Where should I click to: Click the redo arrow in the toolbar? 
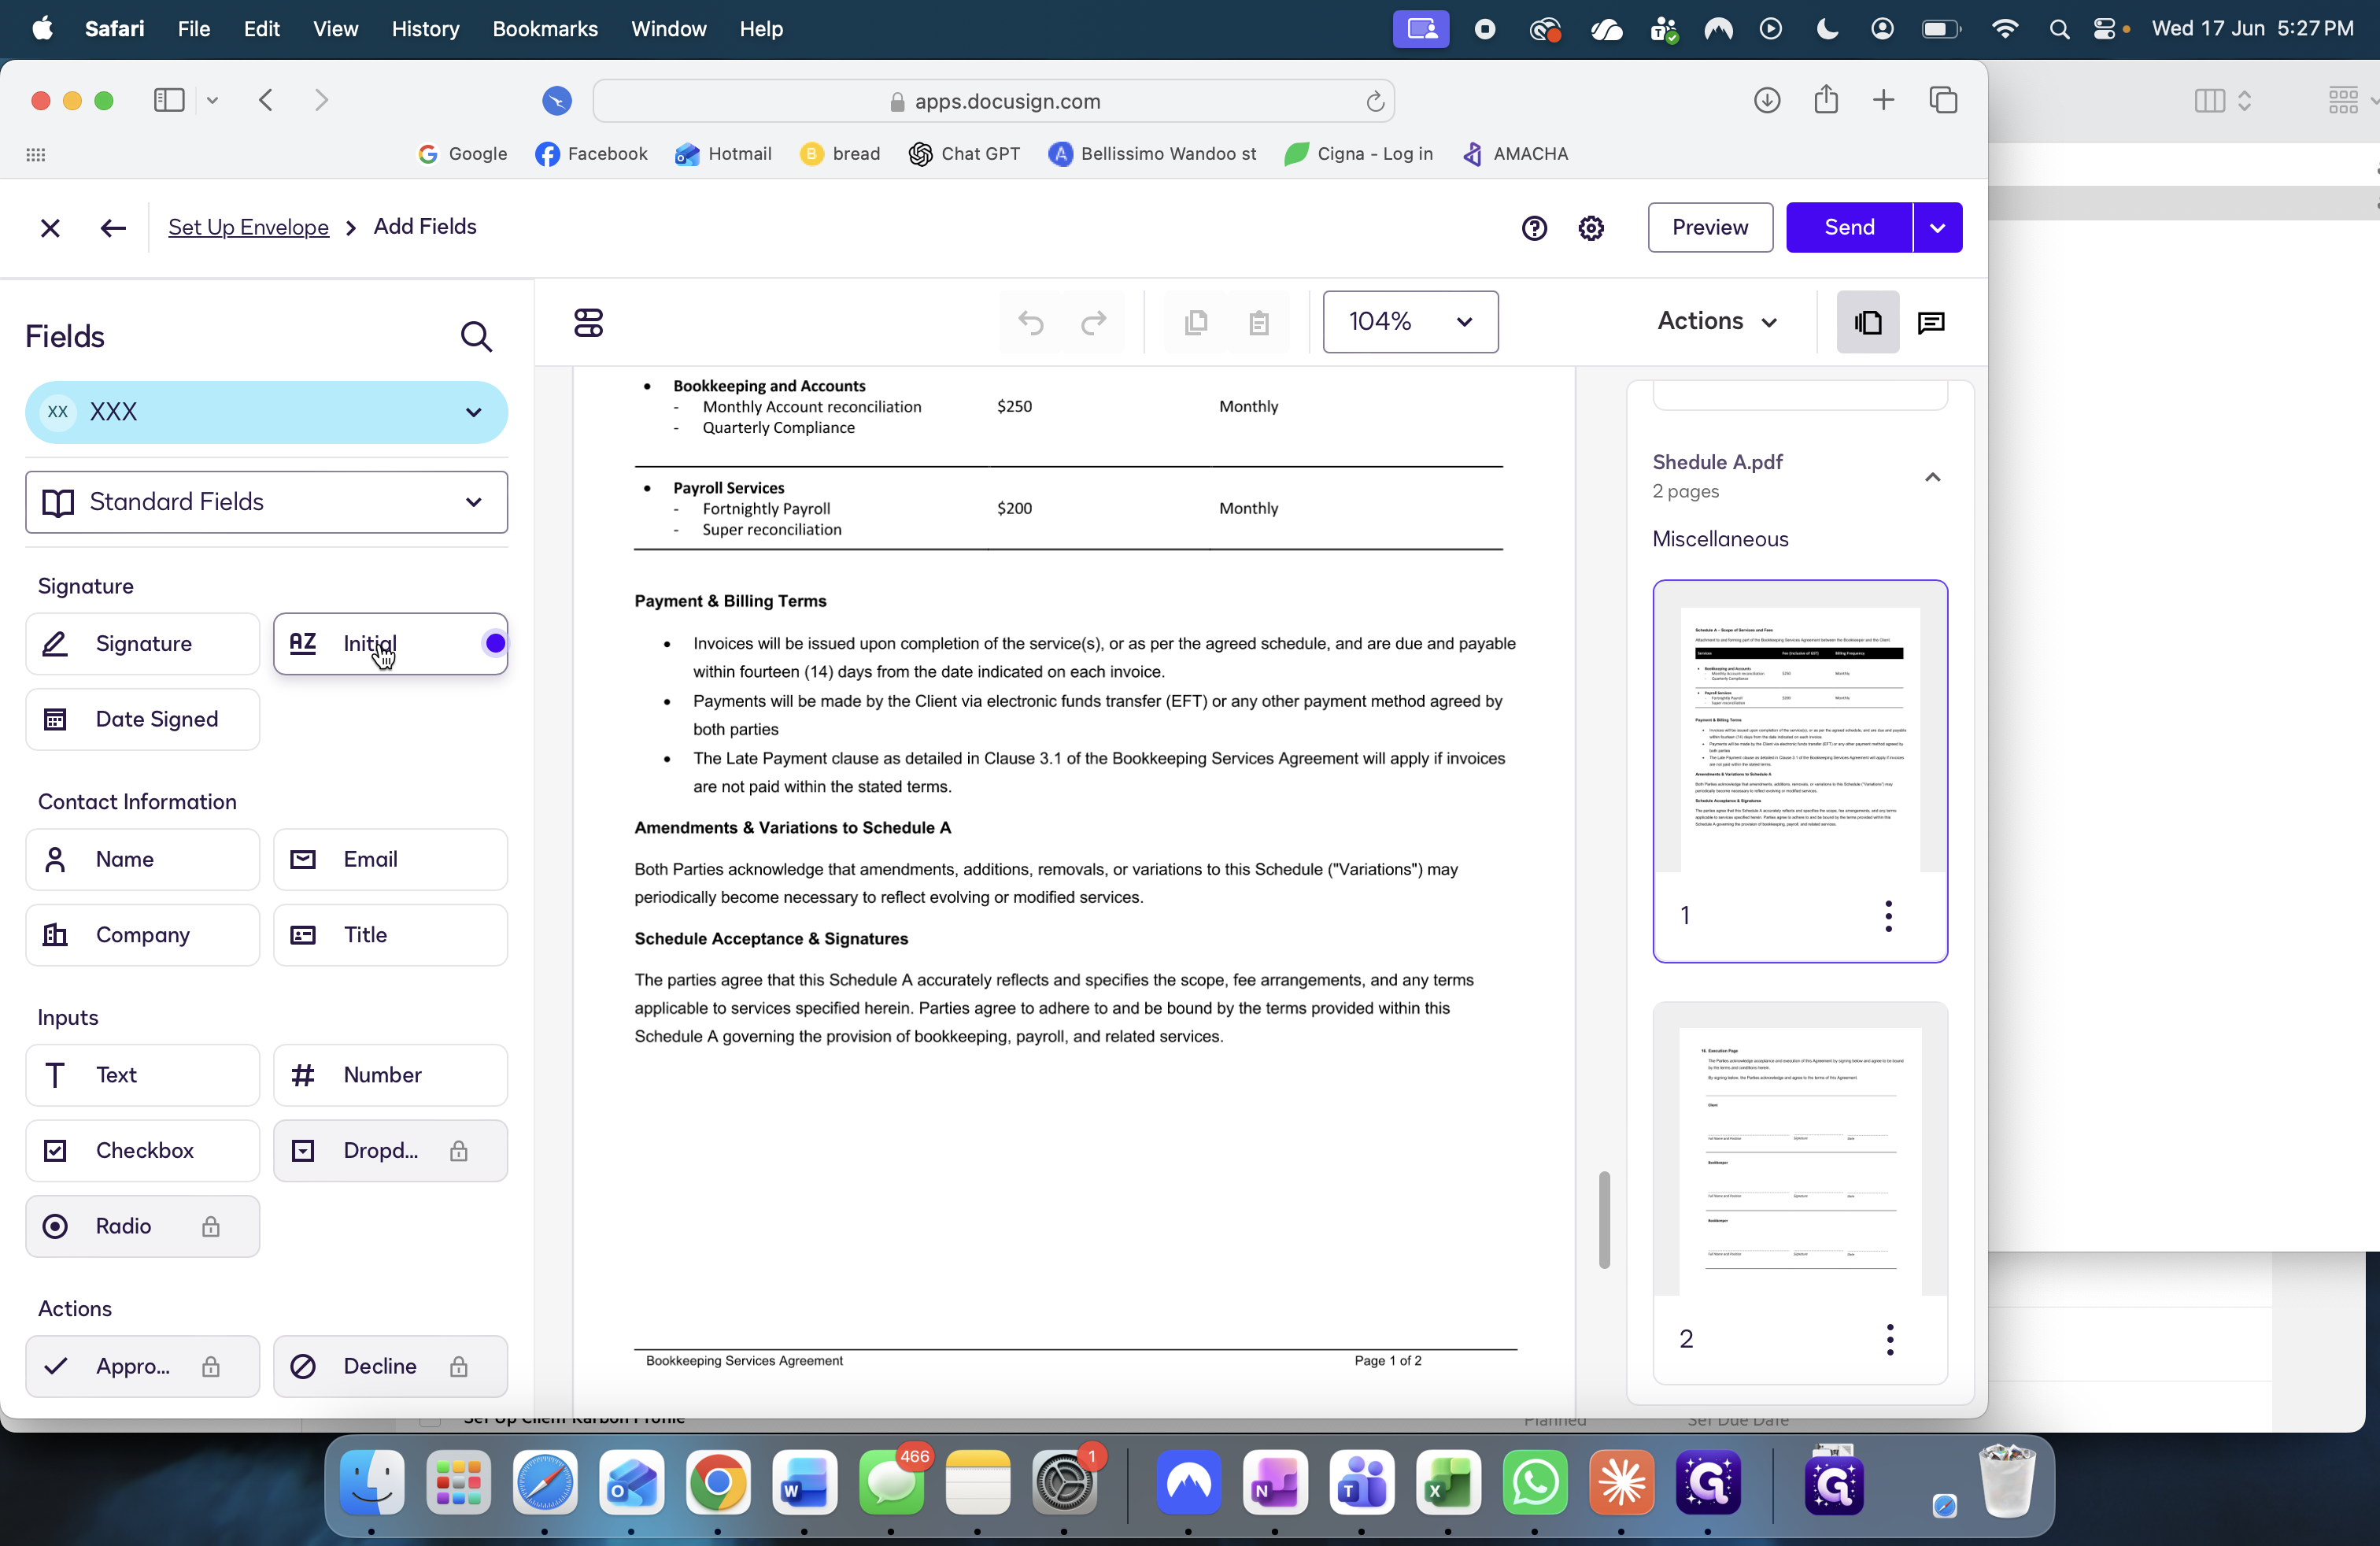coord(1095,322)
